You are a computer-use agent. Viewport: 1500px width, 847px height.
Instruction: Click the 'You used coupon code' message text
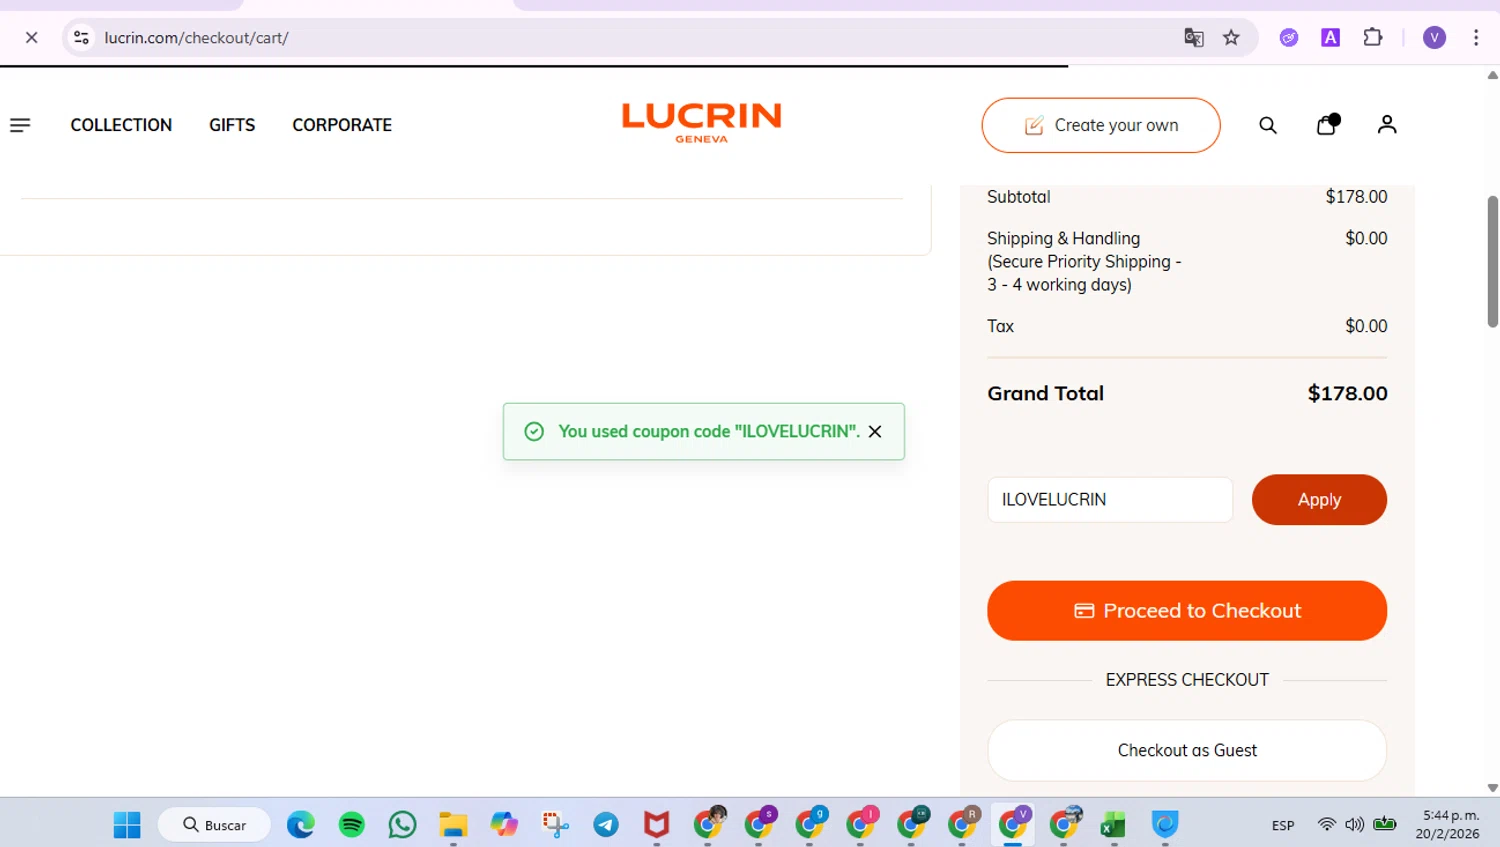(x=708, y=431)
